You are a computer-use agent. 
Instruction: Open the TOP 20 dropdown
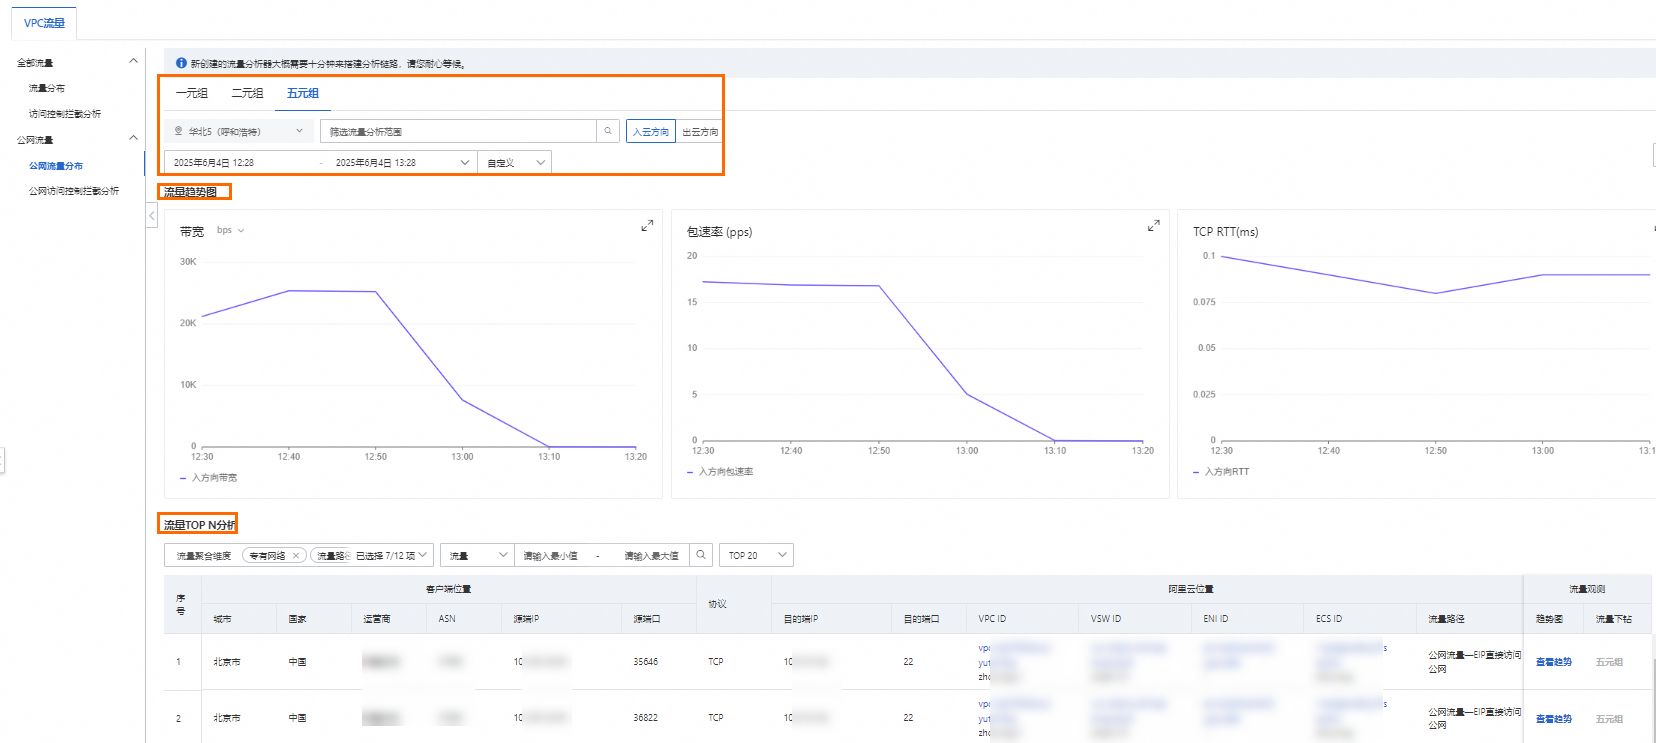756,555
